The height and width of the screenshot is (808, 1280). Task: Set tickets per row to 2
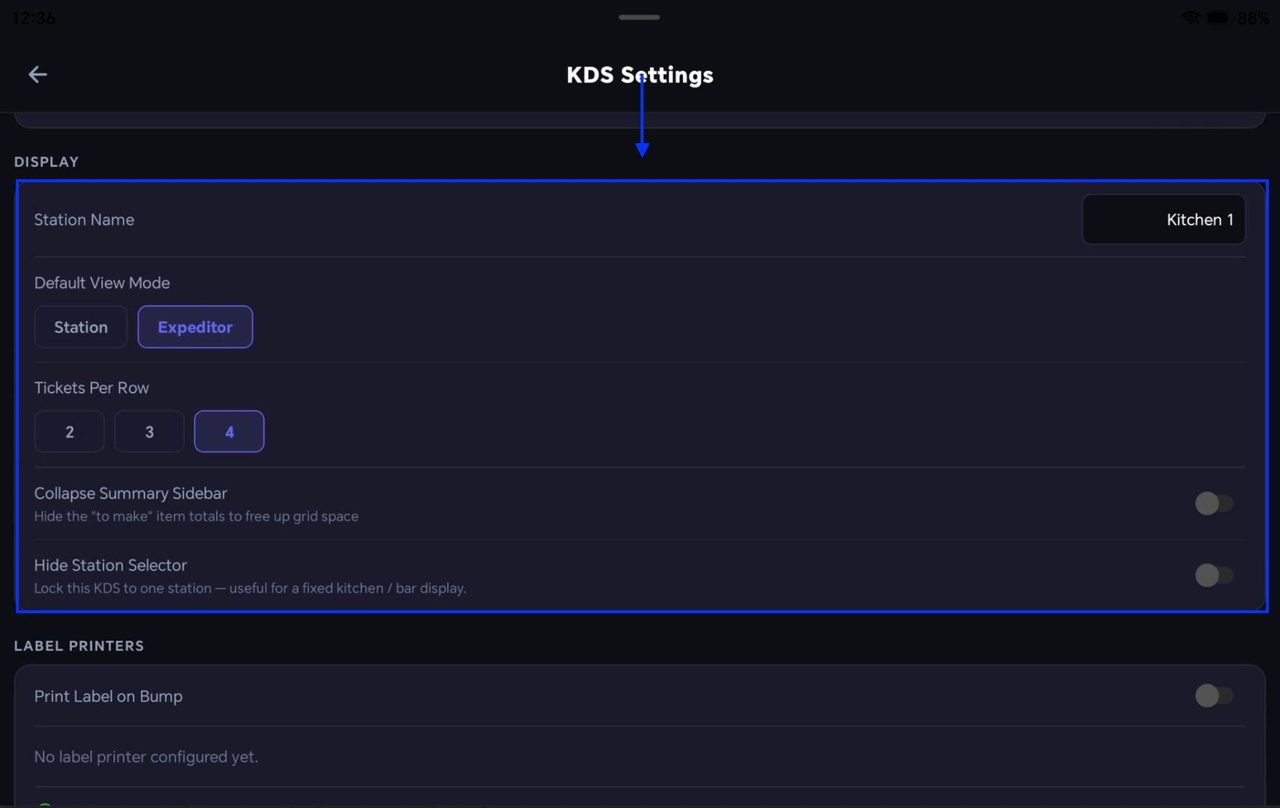(70, 432)
